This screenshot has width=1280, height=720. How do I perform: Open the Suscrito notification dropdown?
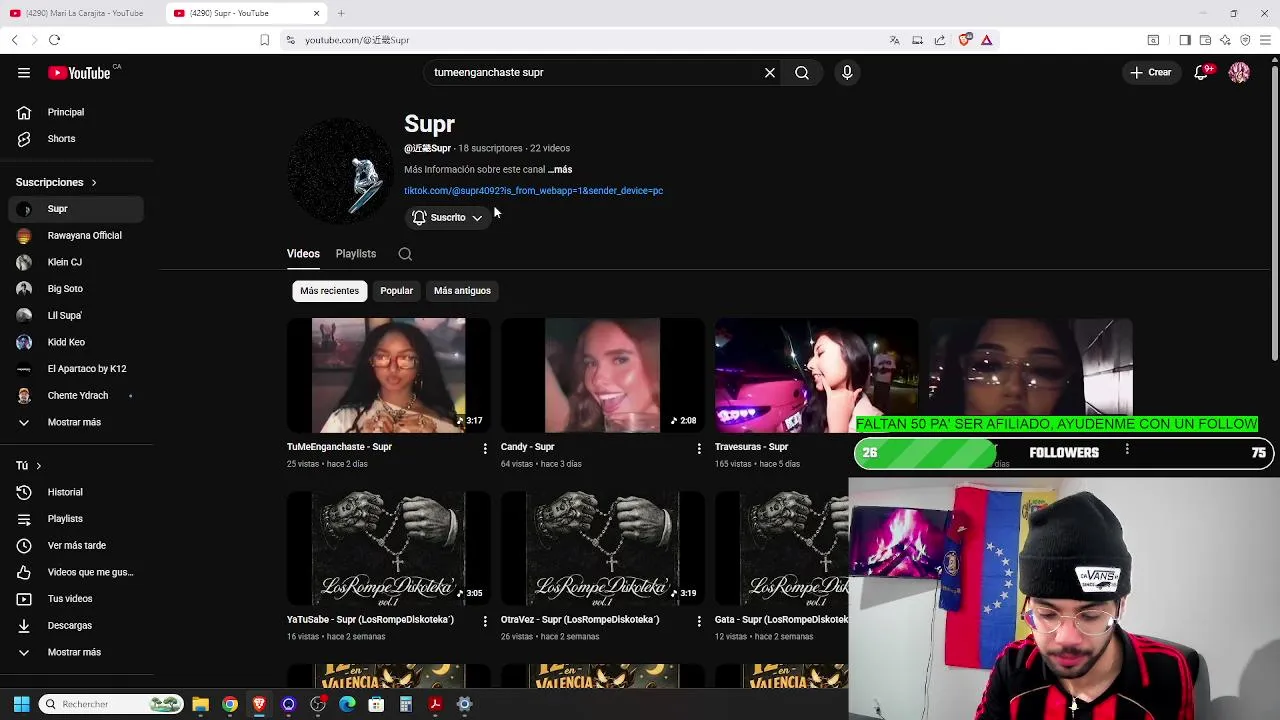447,218
